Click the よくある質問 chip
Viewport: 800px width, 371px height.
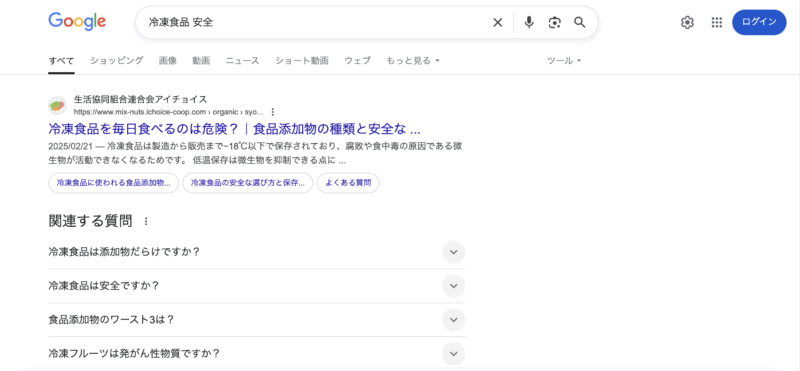pyautogui.click(x=348, y=183)
